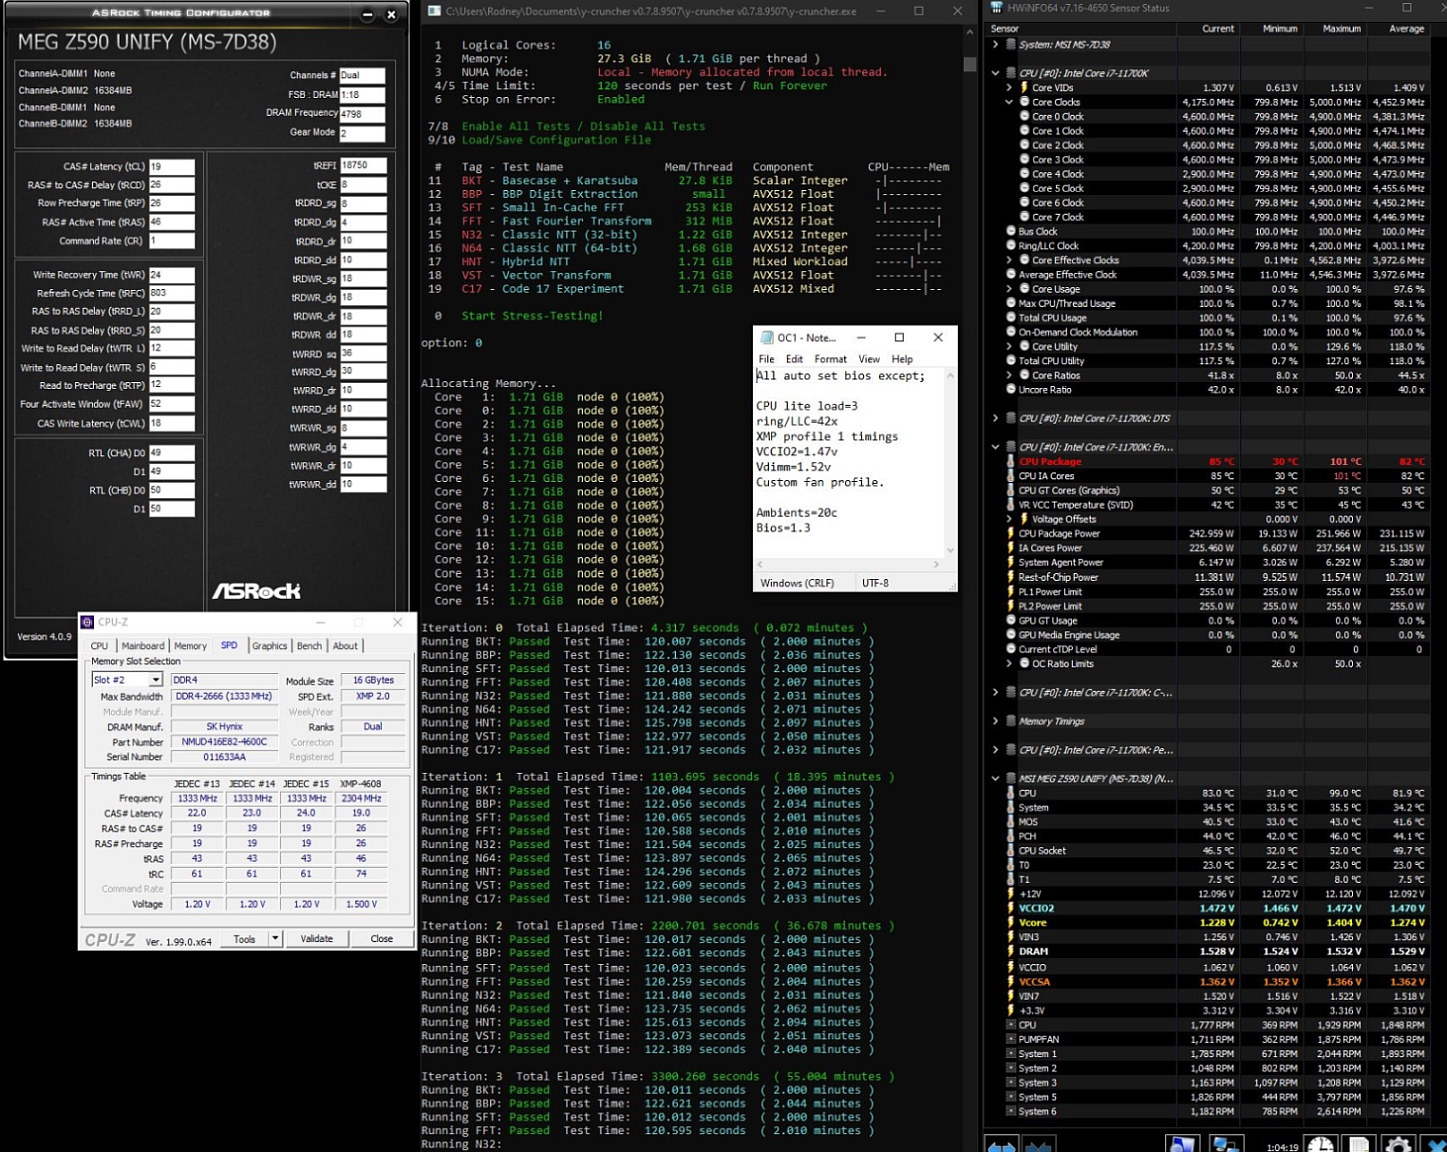Click the clock icon beside Bus Clock
The height and width of the screenshot is (1152, 1447).
pos(1010,232)
